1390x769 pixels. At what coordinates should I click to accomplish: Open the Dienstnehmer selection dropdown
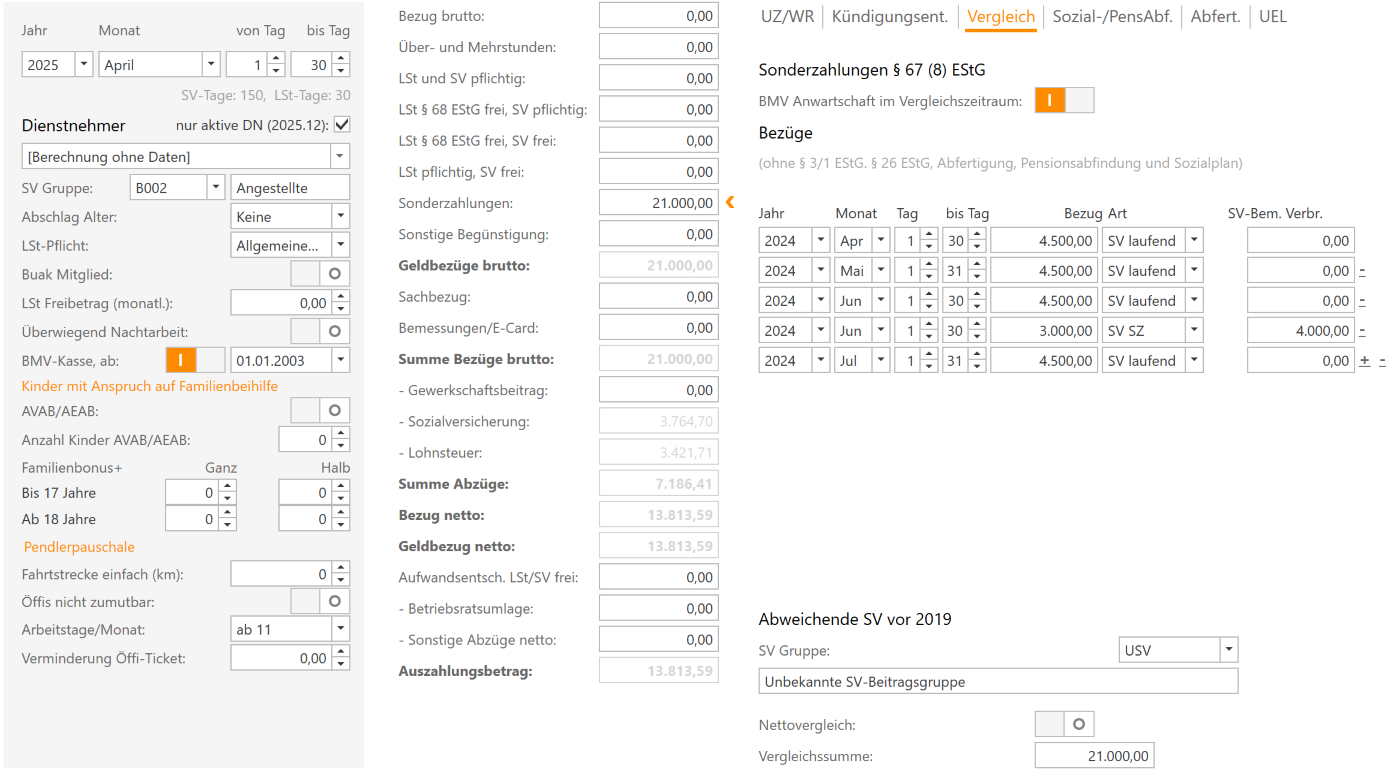pyautogui.click(x=340, y=157)
